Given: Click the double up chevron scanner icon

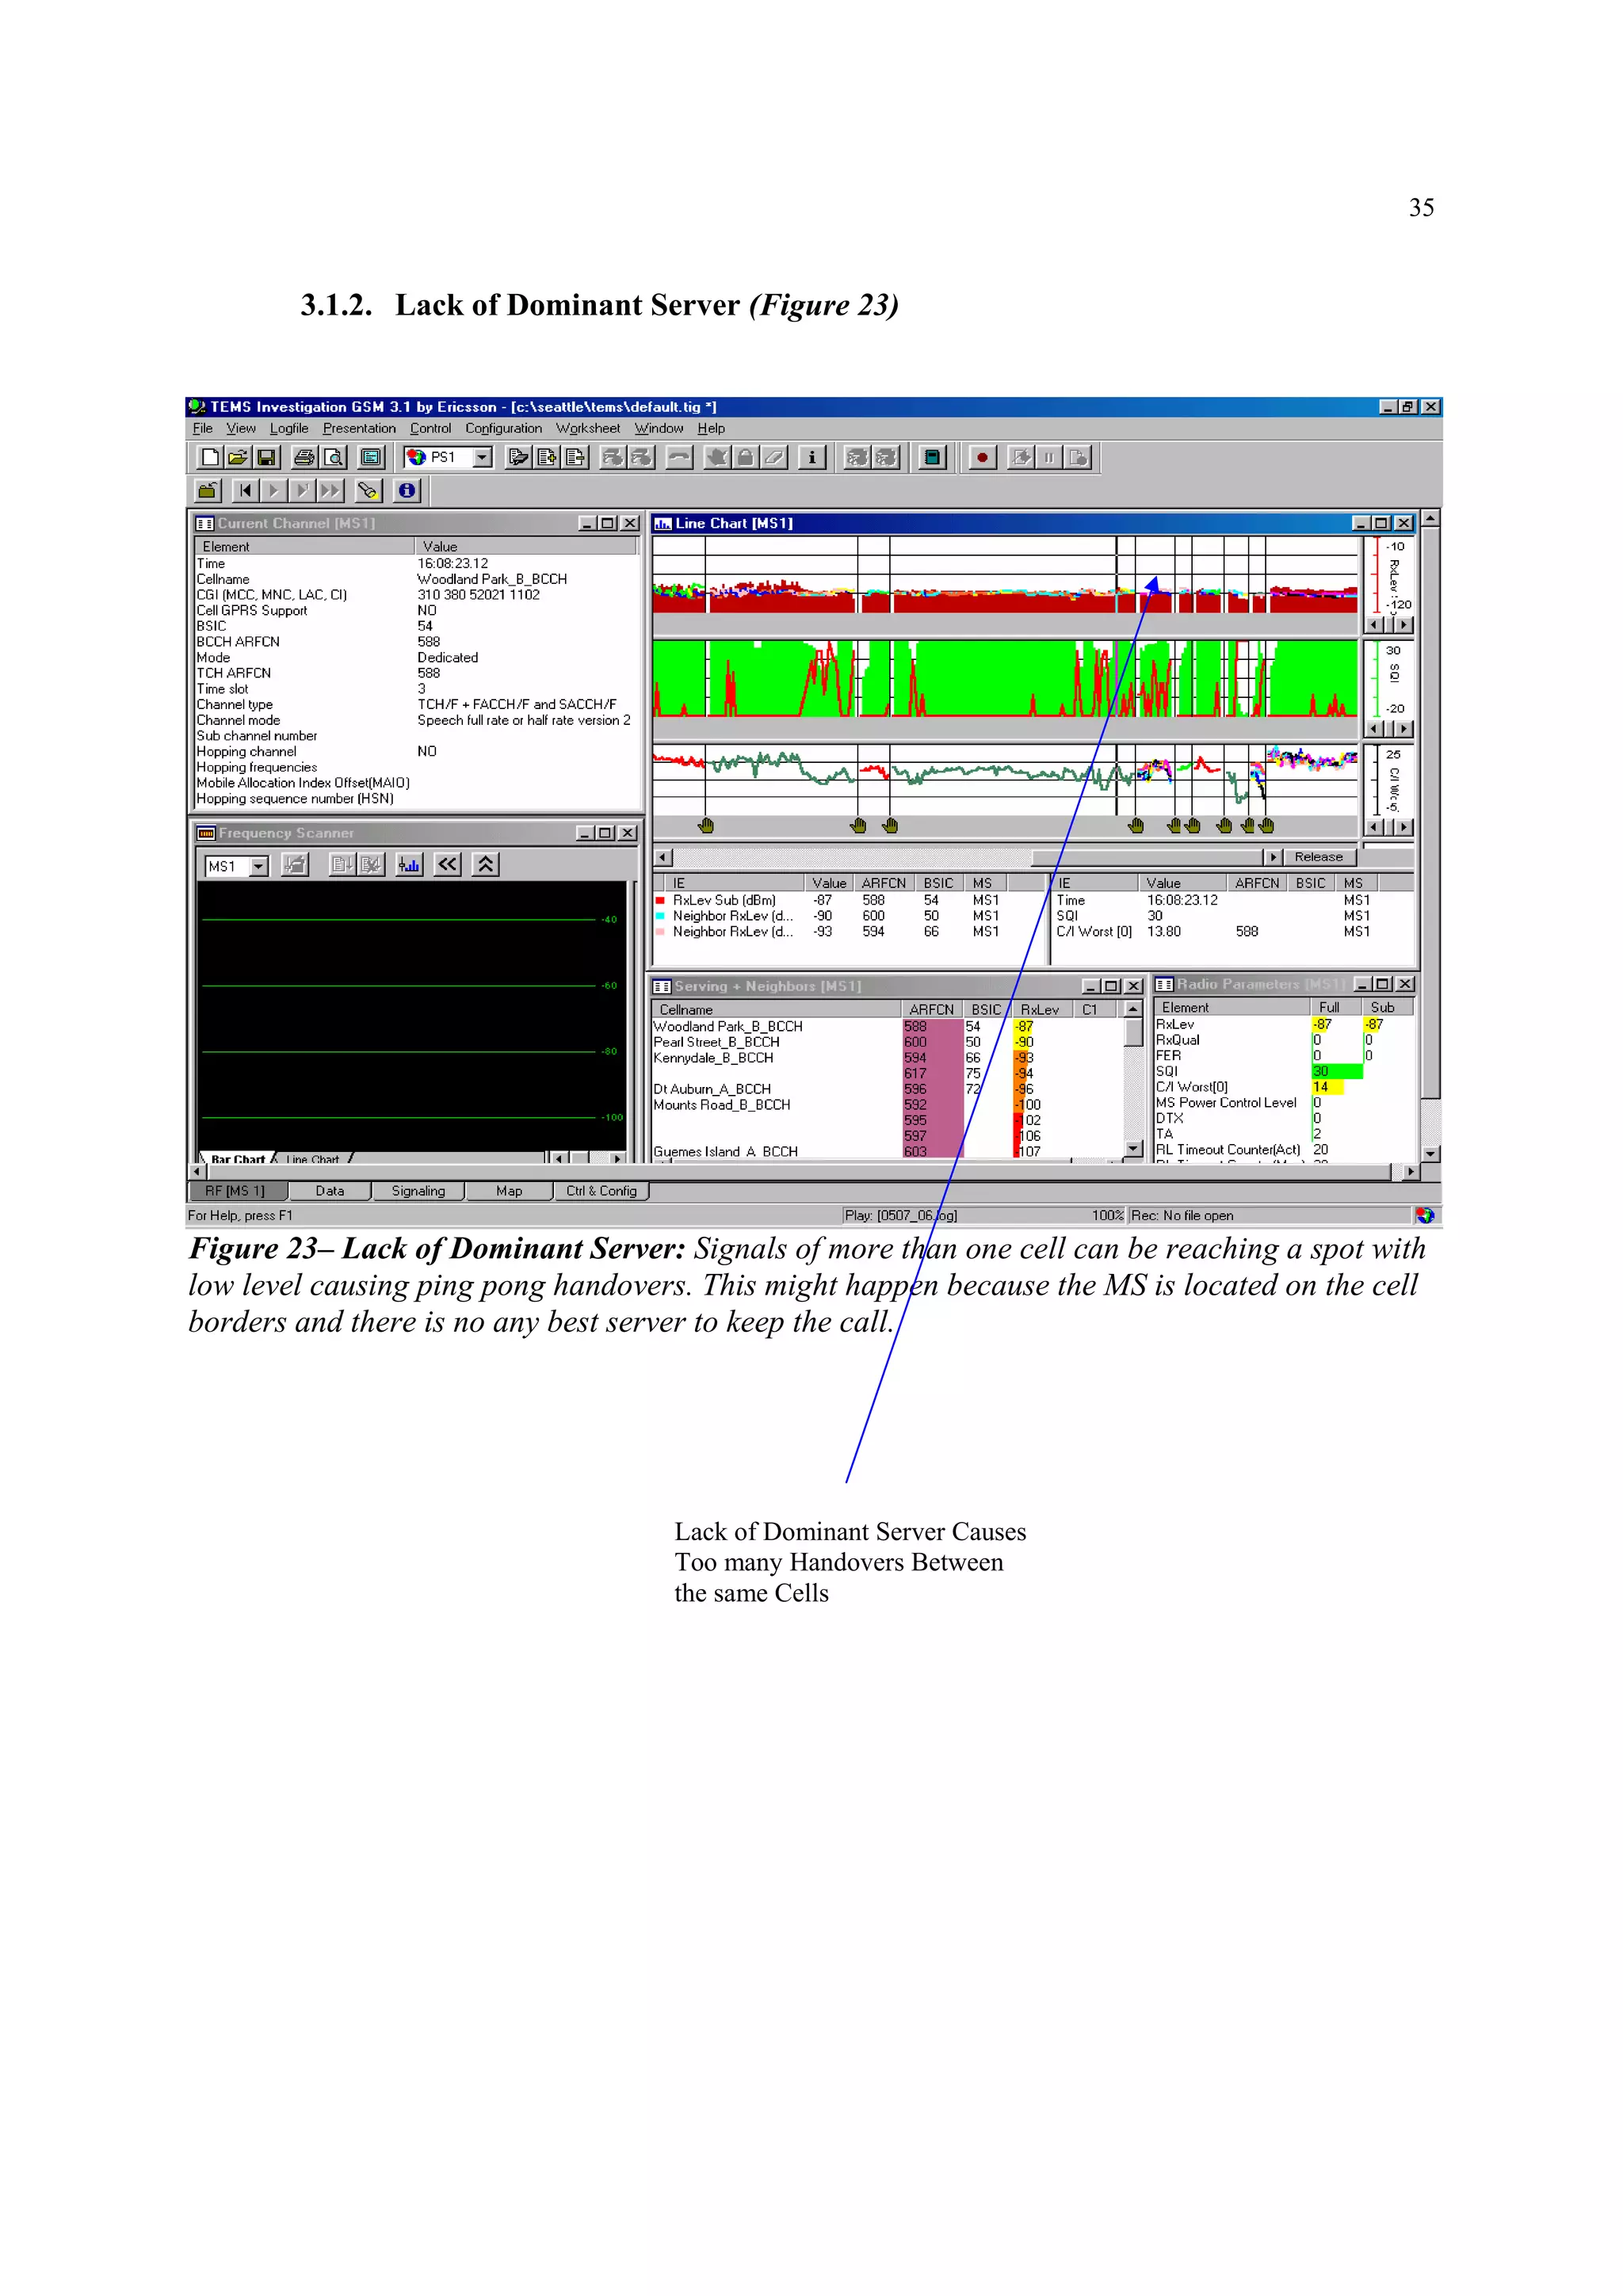Looking at the screenshot, I should (486, 865).
